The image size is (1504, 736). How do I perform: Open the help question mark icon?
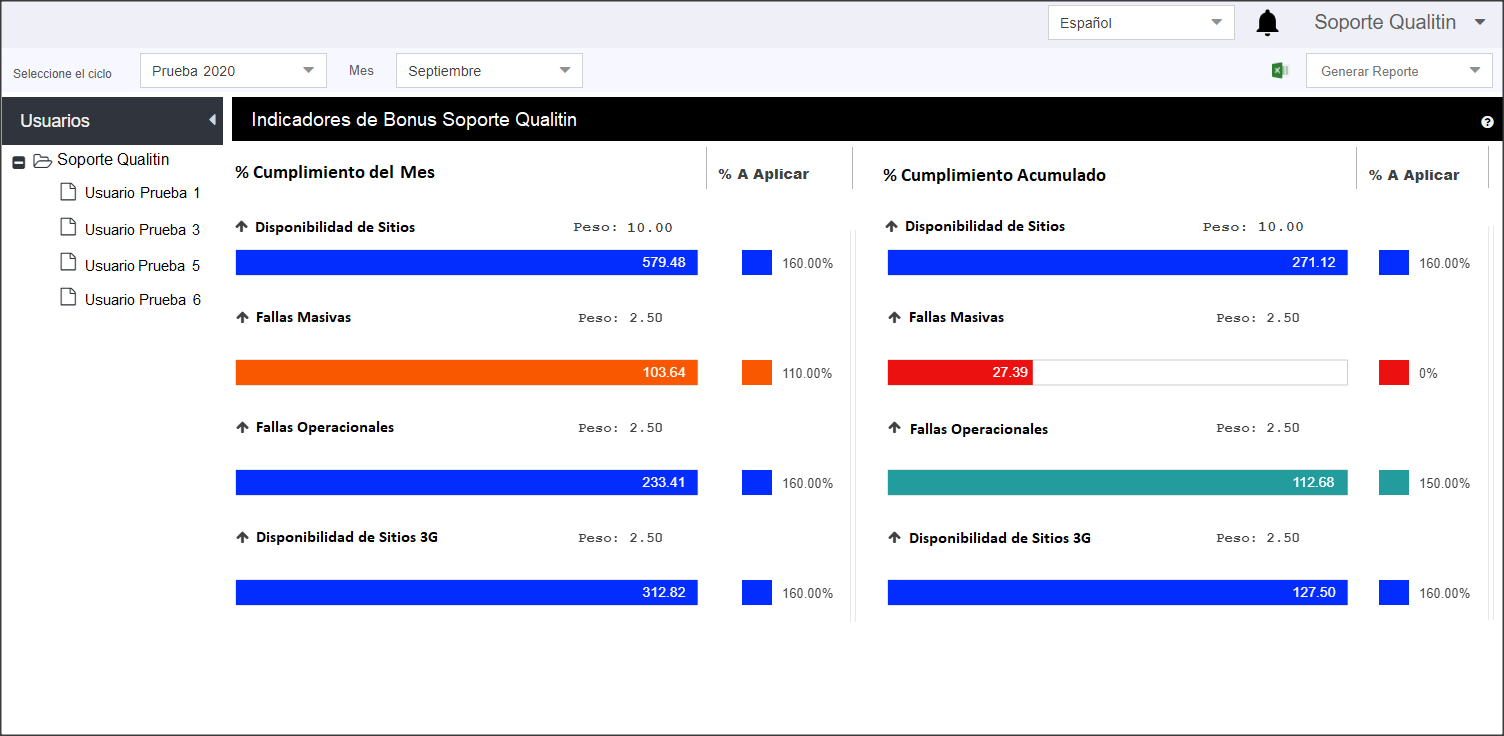(1487, 122)
